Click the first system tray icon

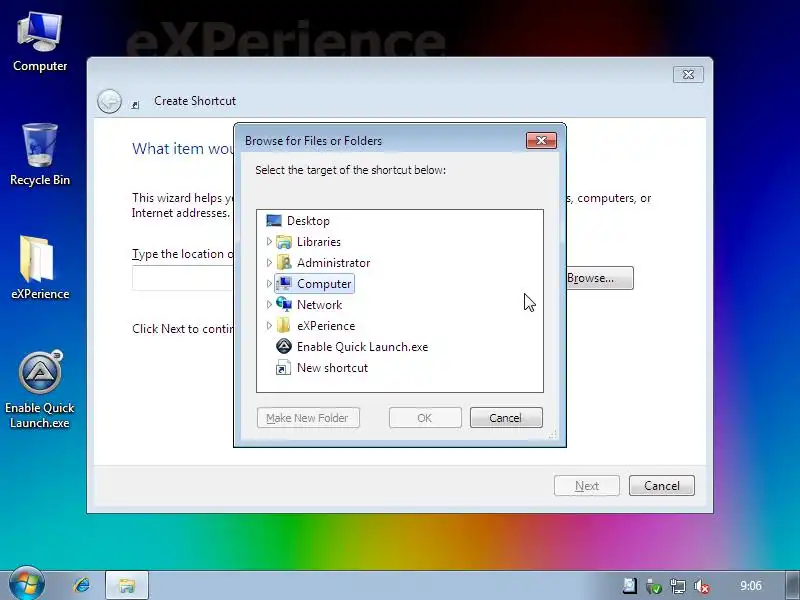point(630,586)
